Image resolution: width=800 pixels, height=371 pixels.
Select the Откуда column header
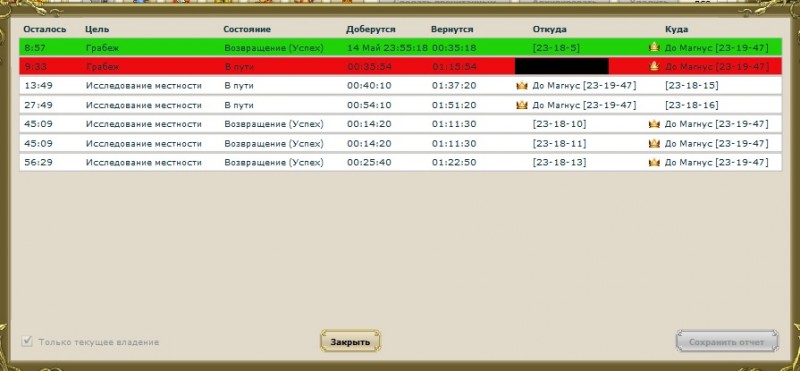pyautogui.click(x=549, y=29)
